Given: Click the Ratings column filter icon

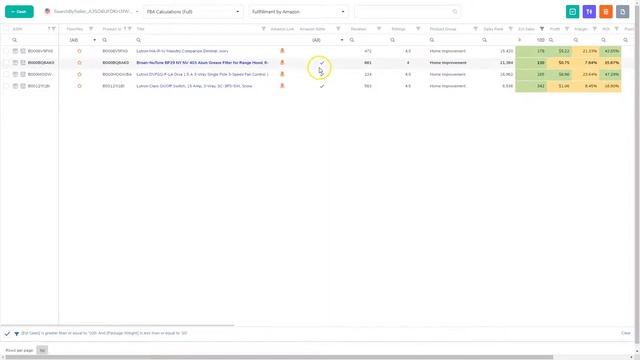Looking at the screenshot, I should point(418,29).
